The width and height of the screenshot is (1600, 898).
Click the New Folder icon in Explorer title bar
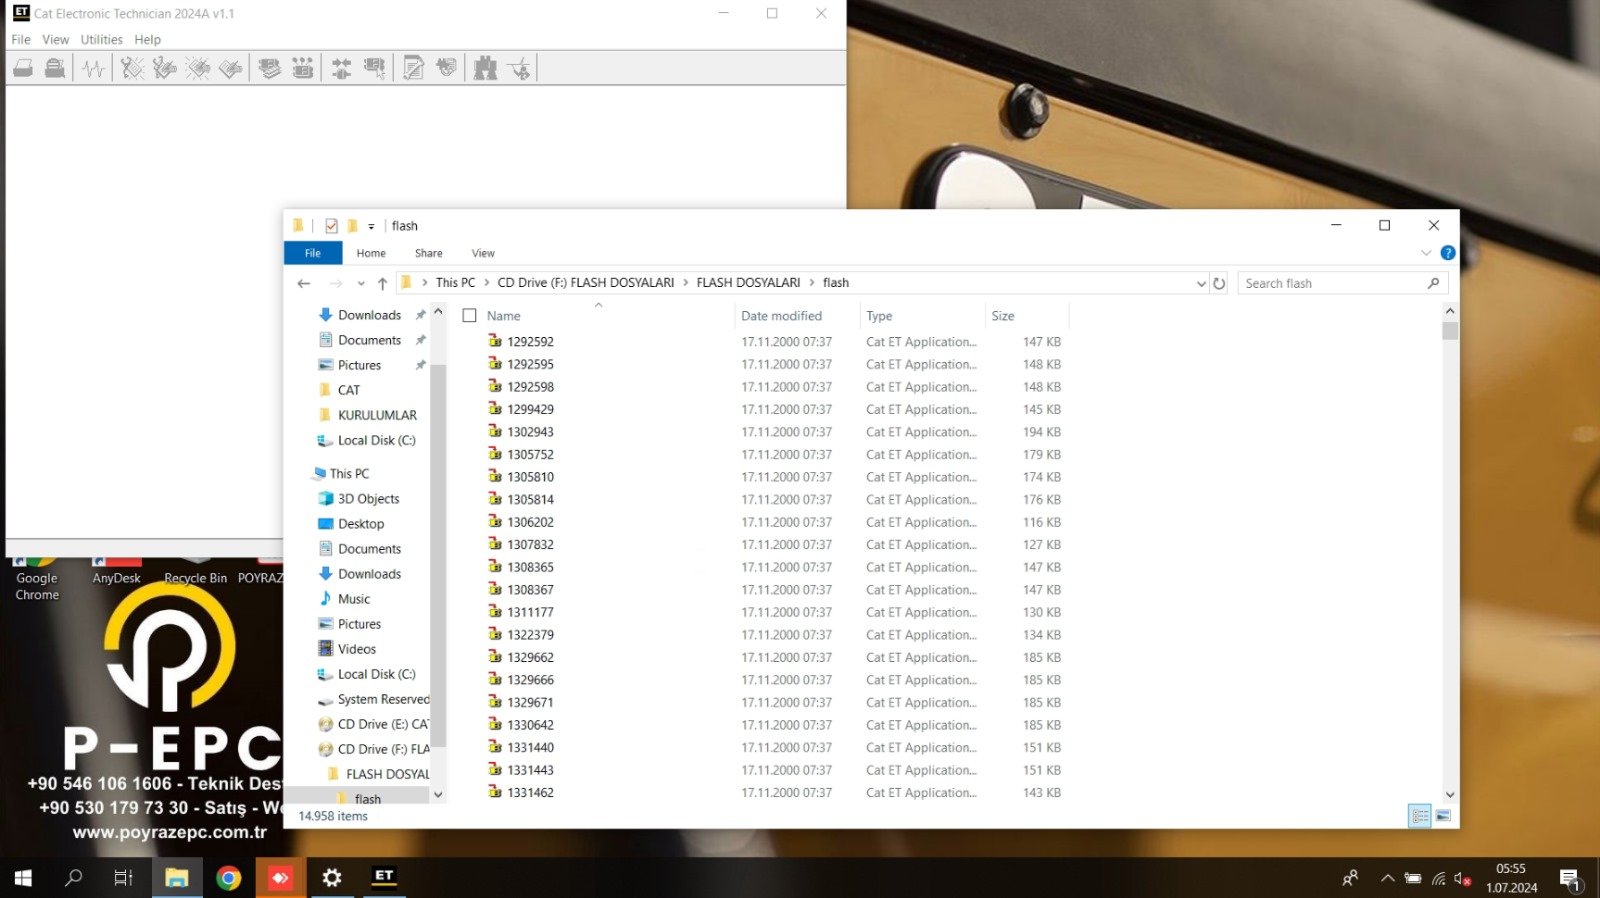click(352, 226)
